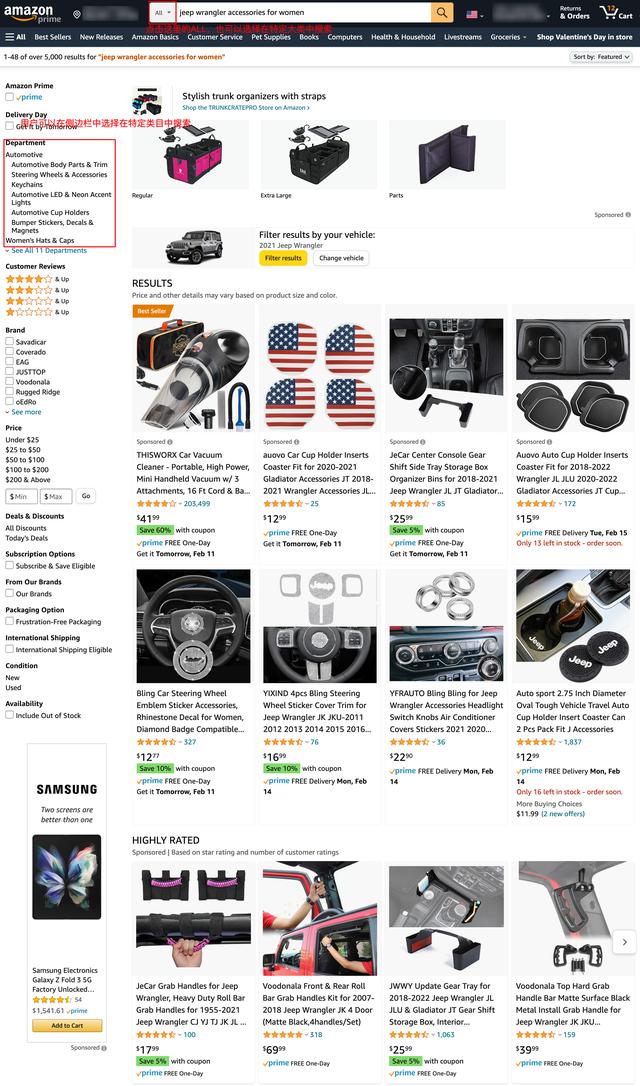Tick Include Out of Stock checkbox
Screen dimensions: 640x1086
click(10, 715)
